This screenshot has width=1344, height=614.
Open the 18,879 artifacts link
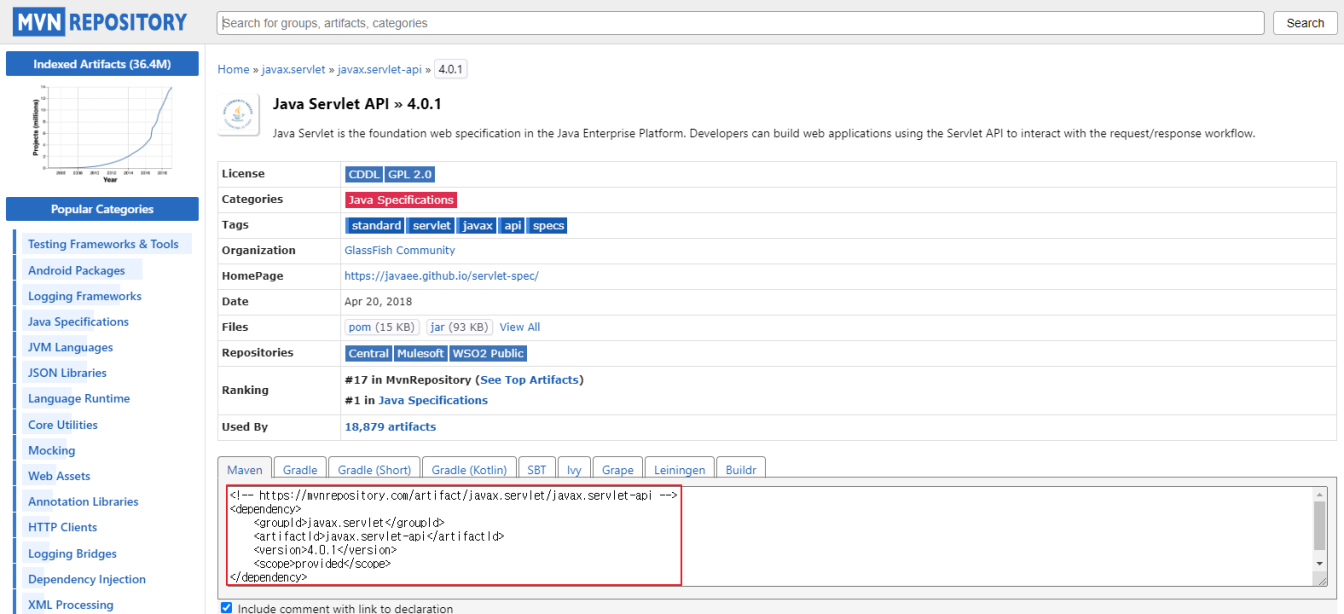[x=390, y=427]
